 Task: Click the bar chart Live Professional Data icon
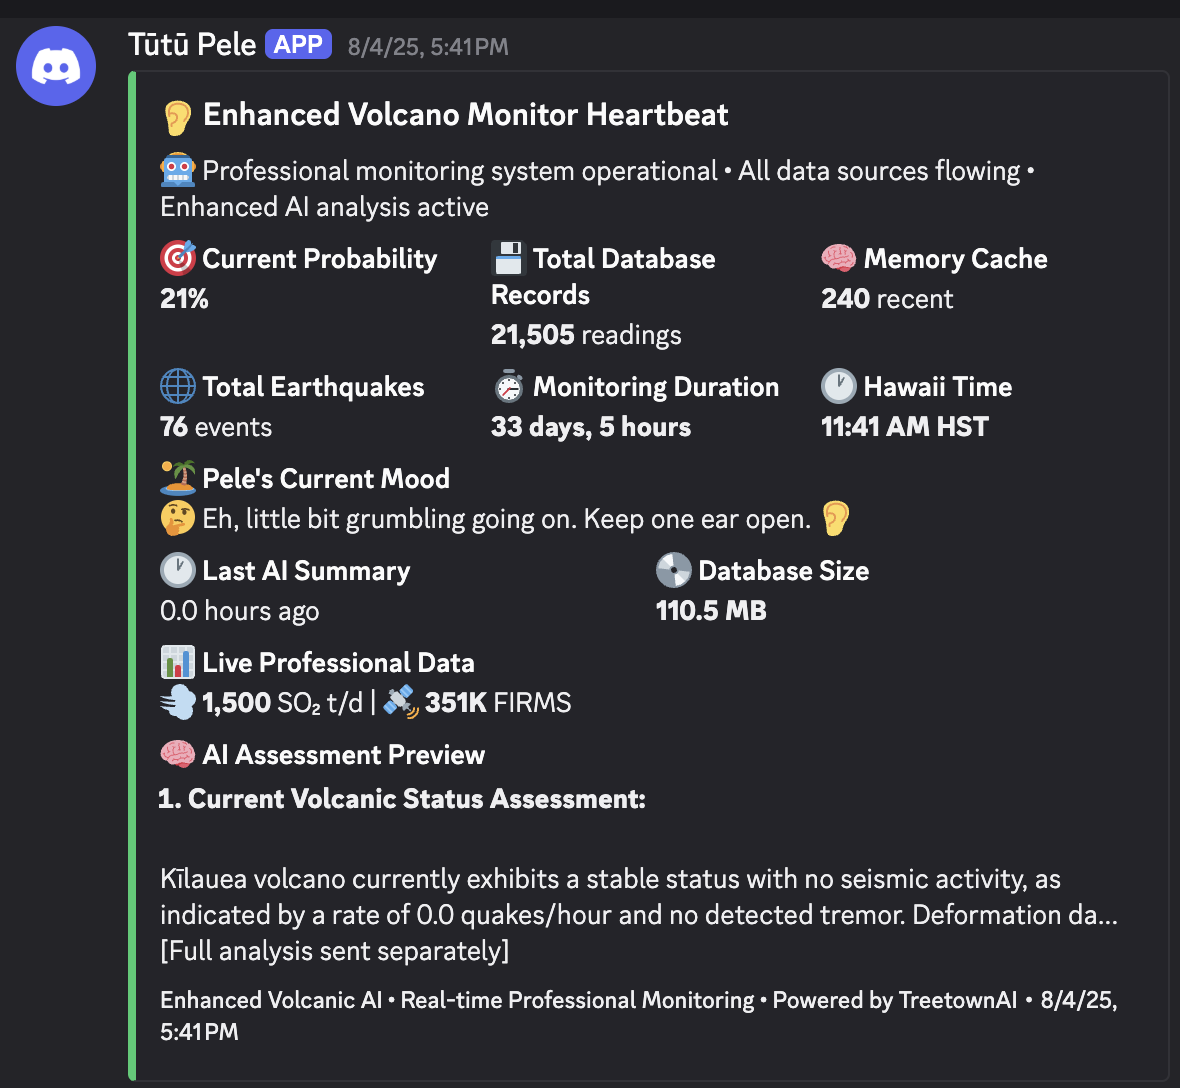(x=176, y=662)
